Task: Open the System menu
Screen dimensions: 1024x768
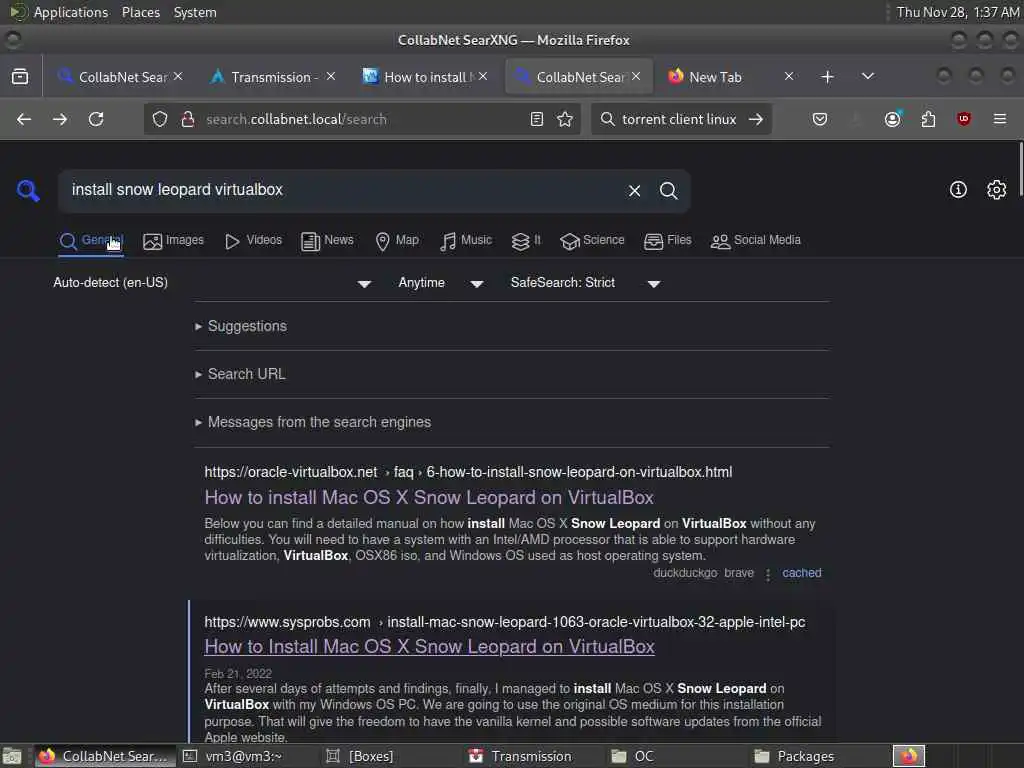Action: tap(195, 12)
